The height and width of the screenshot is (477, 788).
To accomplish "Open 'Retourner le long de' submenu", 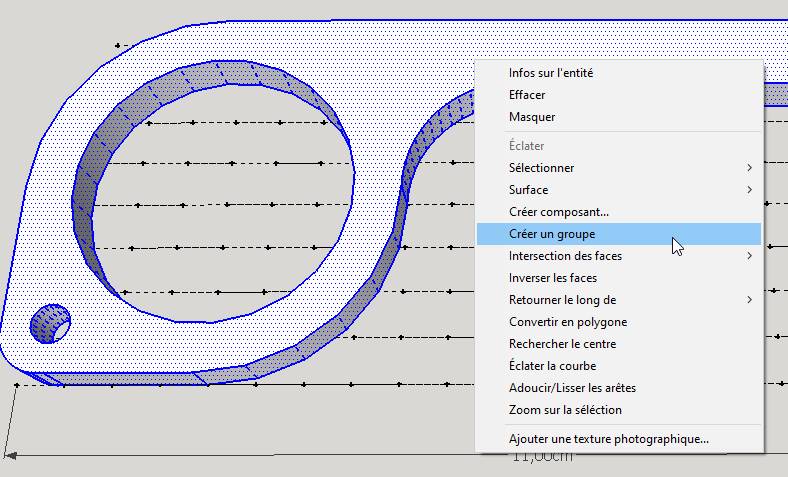I will [x=562, y=300].
